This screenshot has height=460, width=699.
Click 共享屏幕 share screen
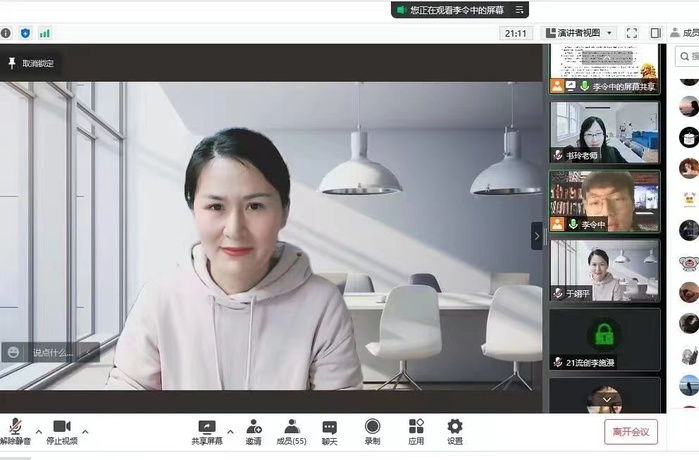pyautogui.click(x=207, y=432)
